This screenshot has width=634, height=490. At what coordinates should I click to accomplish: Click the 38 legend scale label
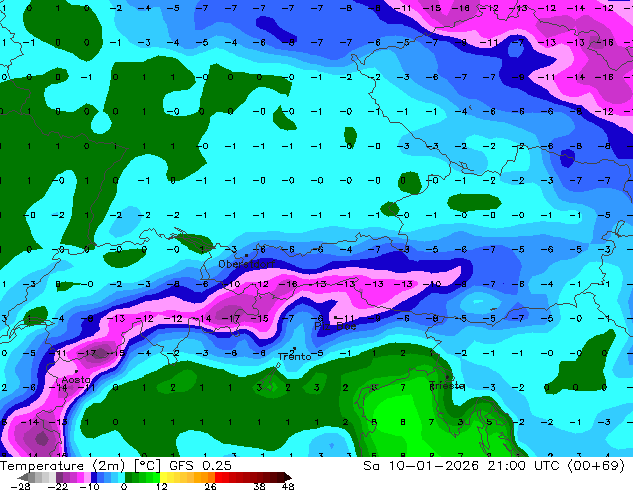click(260, 486)
